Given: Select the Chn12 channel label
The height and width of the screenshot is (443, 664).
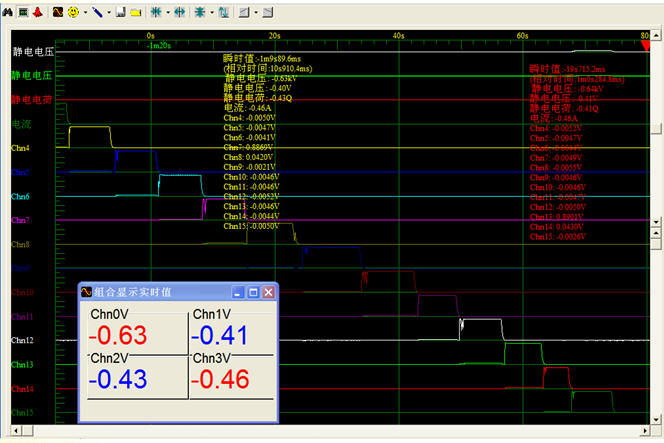Looking at the screenshot, I should tap(22, 340).
